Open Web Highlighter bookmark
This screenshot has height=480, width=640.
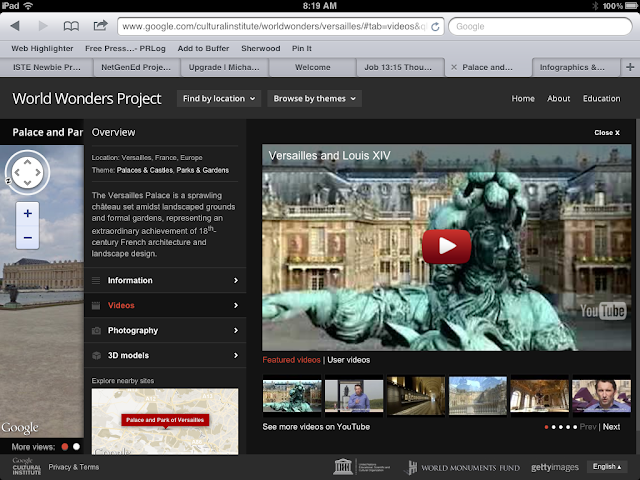click(x=42, y=48)
